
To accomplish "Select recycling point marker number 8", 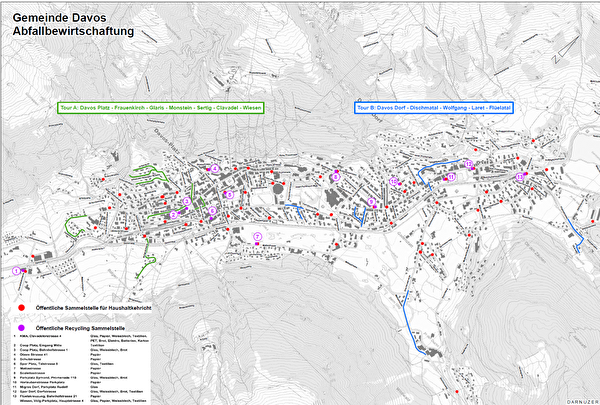I will coord(336,177).
